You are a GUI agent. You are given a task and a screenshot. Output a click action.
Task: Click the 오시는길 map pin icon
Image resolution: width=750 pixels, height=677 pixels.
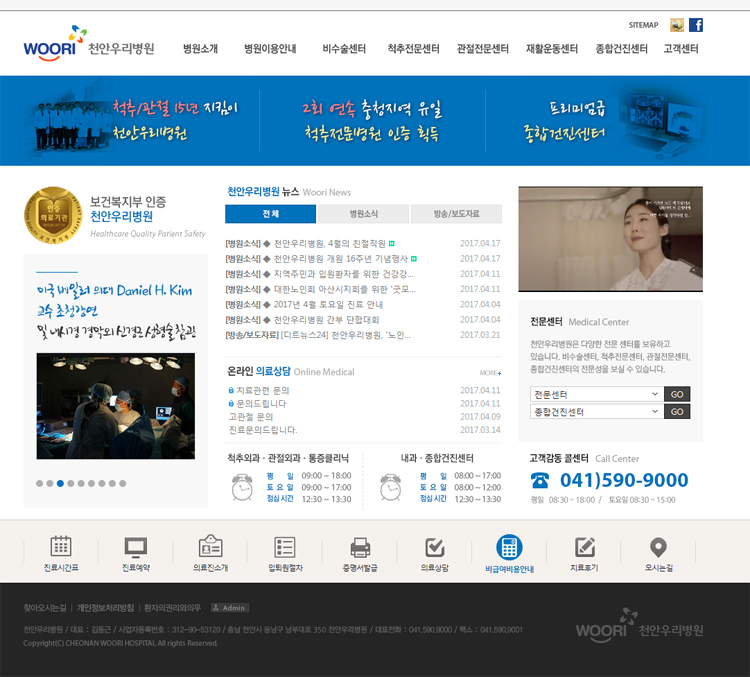coord(658,547)
